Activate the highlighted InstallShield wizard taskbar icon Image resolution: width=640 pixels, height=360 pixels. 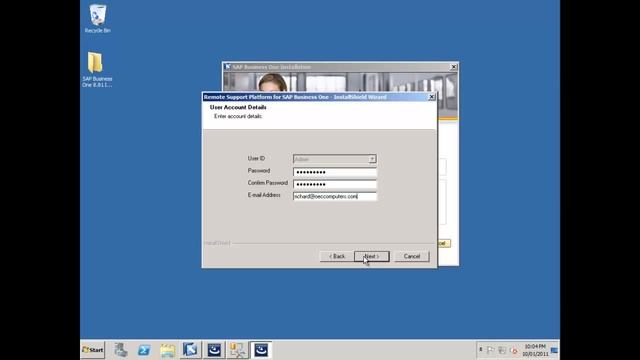tap(261, 350)
